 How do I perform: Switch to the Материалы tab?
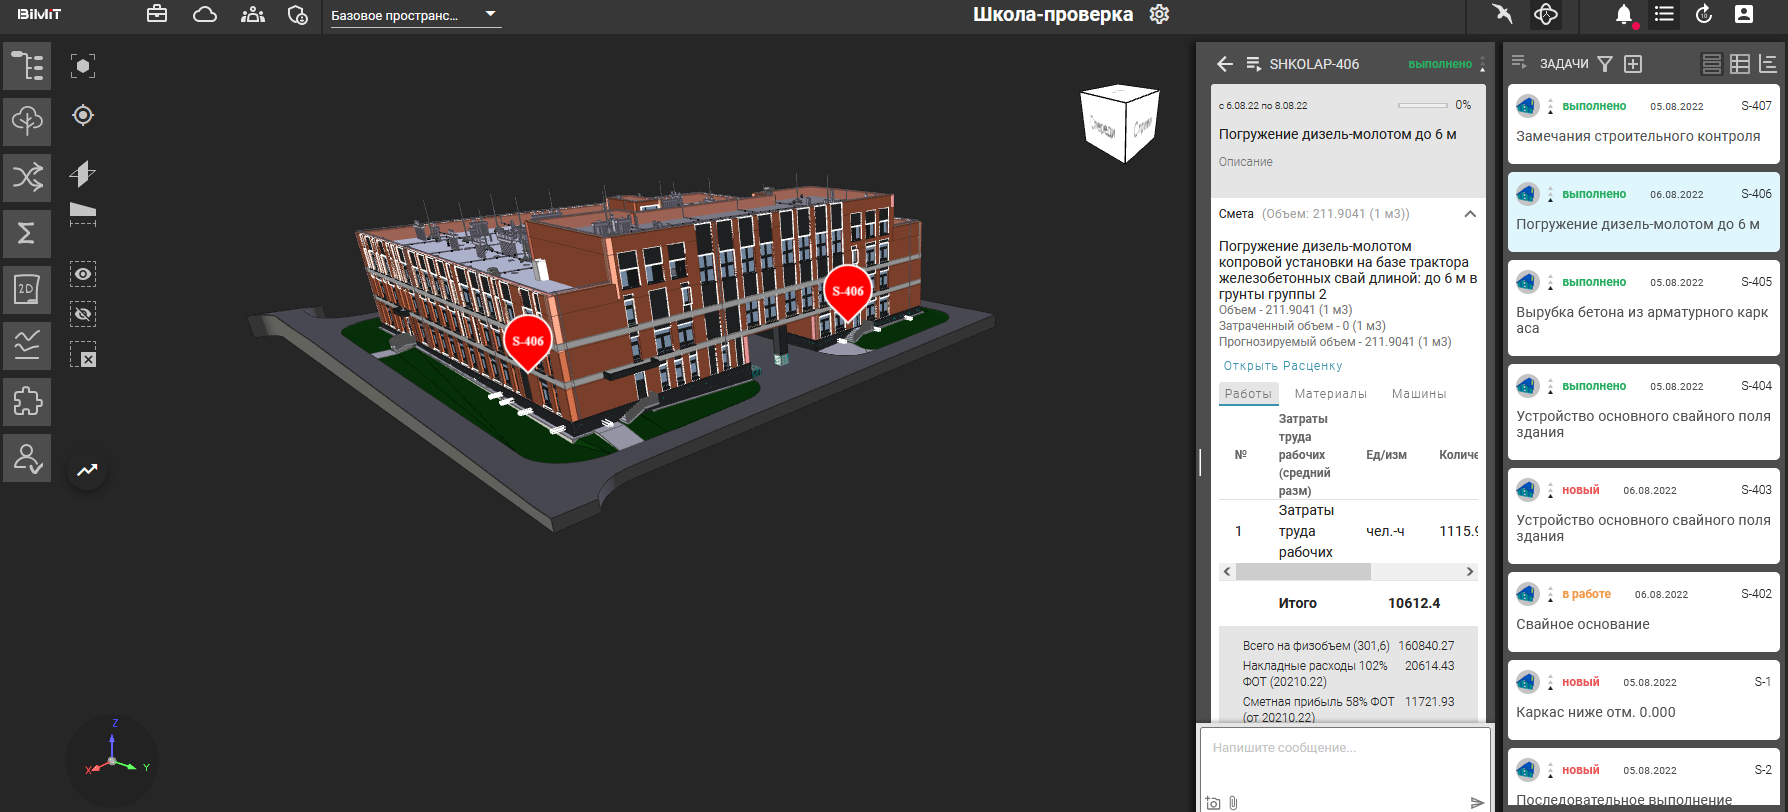click(1330, 394)
